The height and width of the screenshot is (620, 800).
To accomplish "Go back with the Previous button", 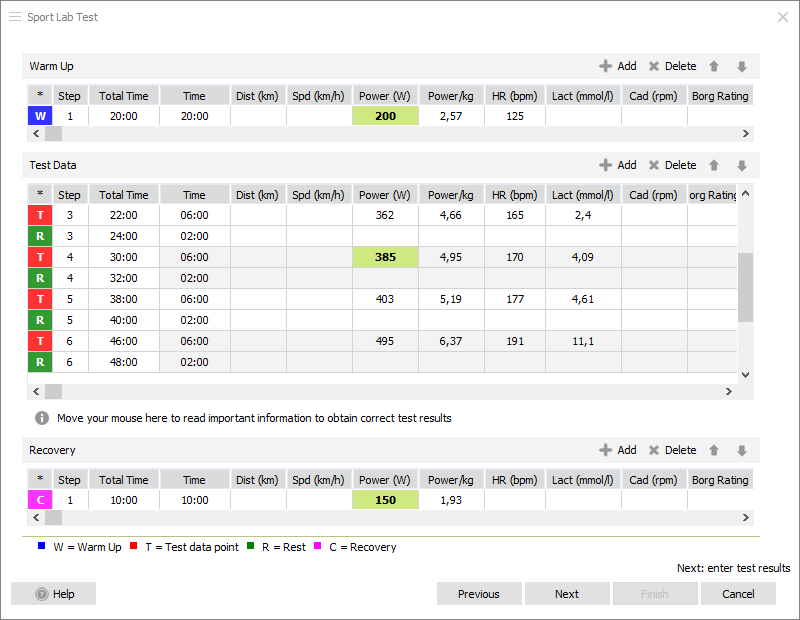I will 479,594.
